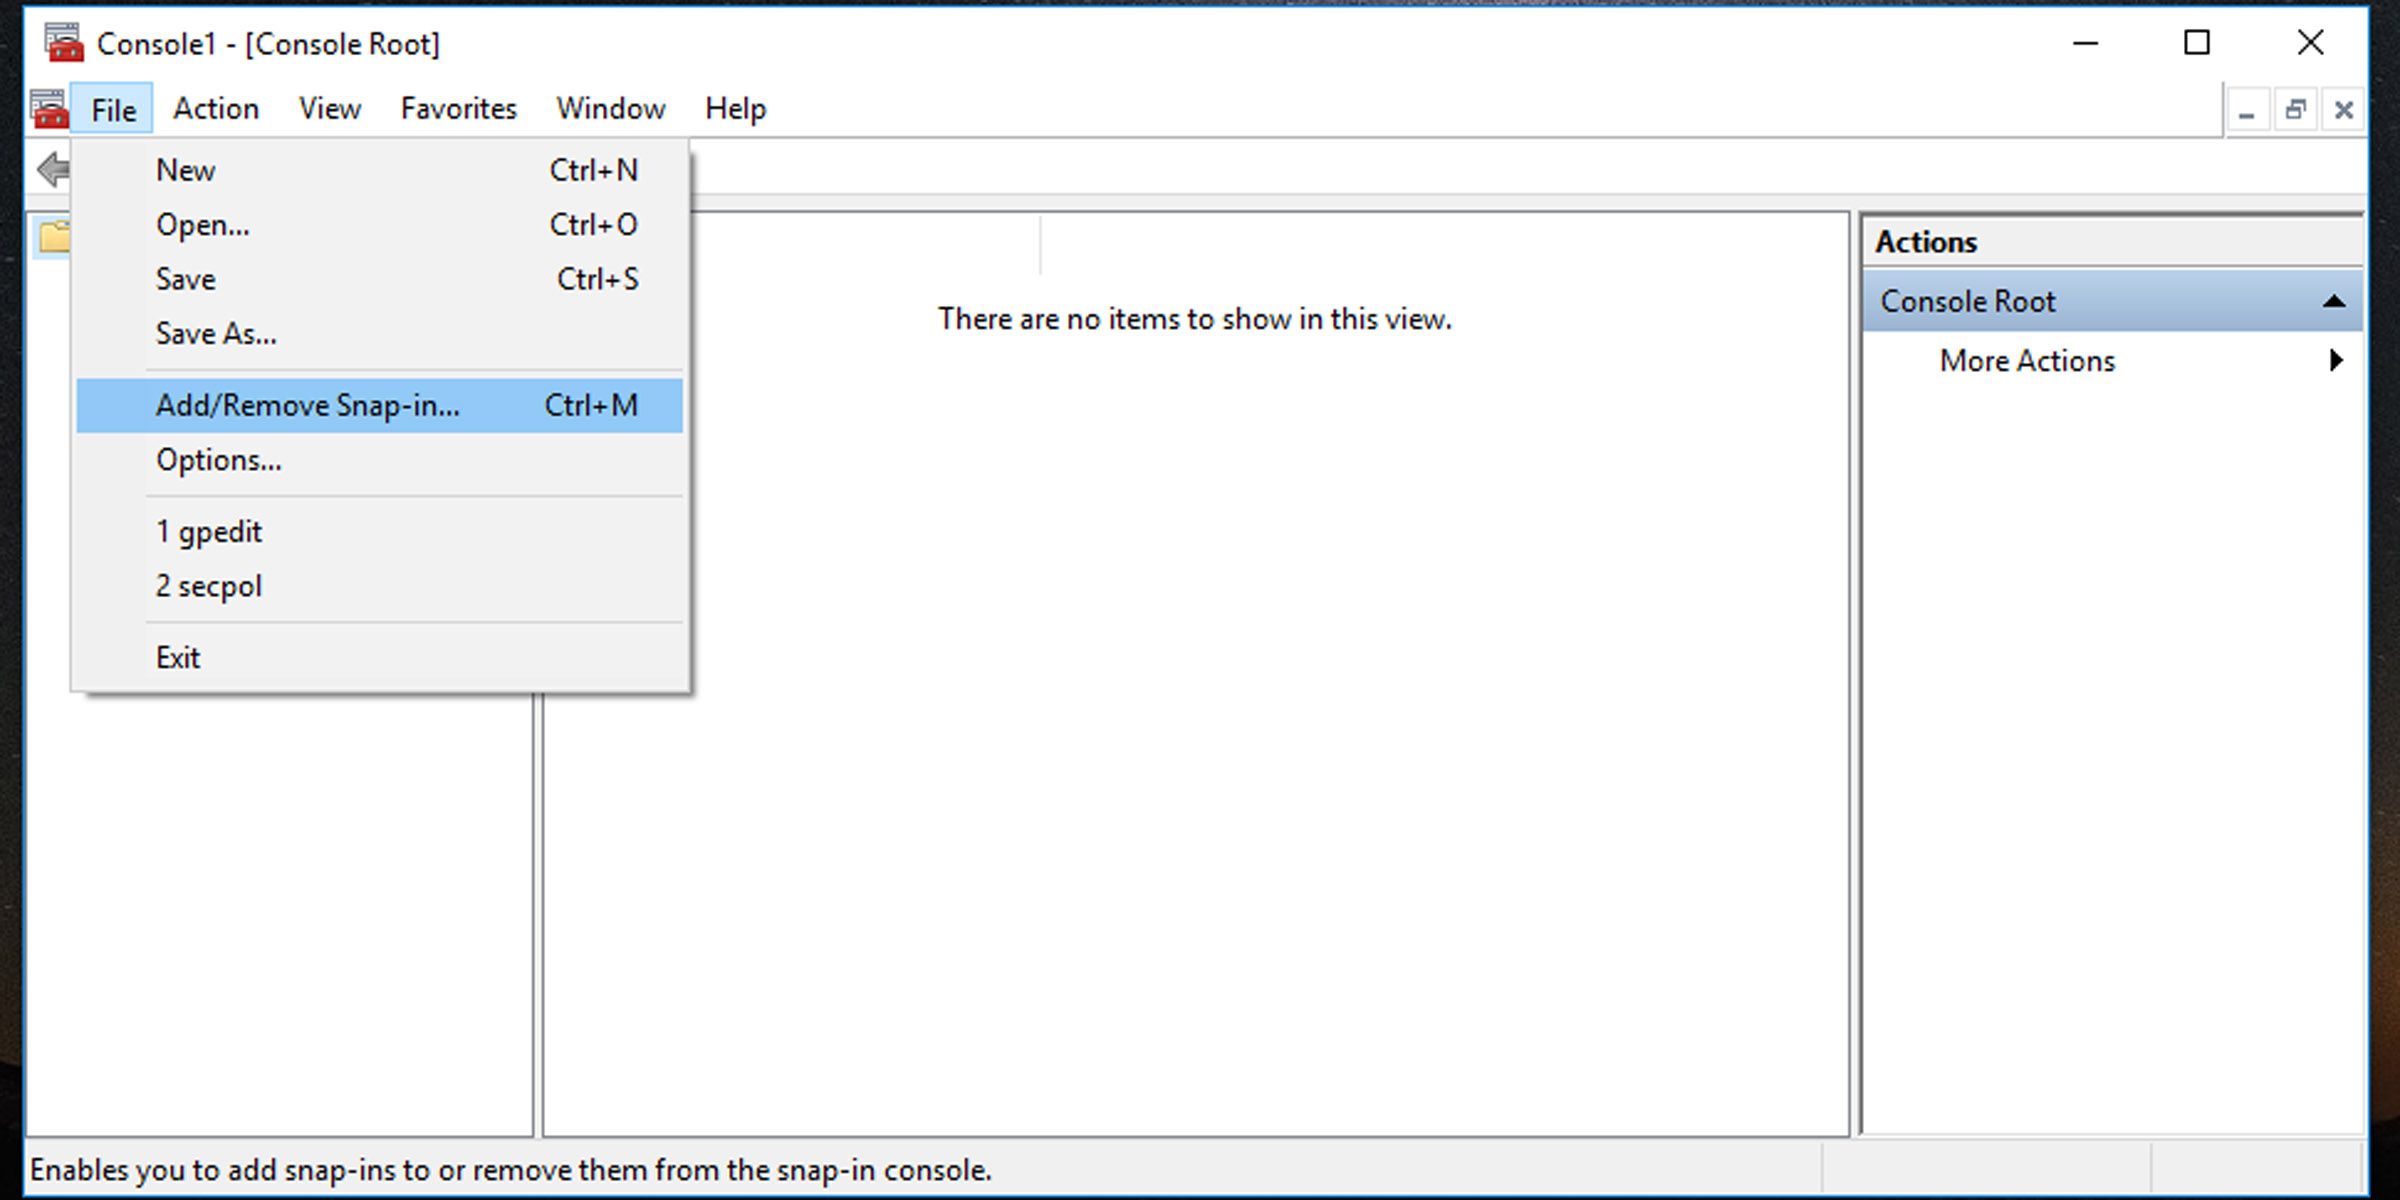The width and height of the screenshot is (2400, 1200).
Task: Open the Favorites menu
Action: tap(459, 108)
